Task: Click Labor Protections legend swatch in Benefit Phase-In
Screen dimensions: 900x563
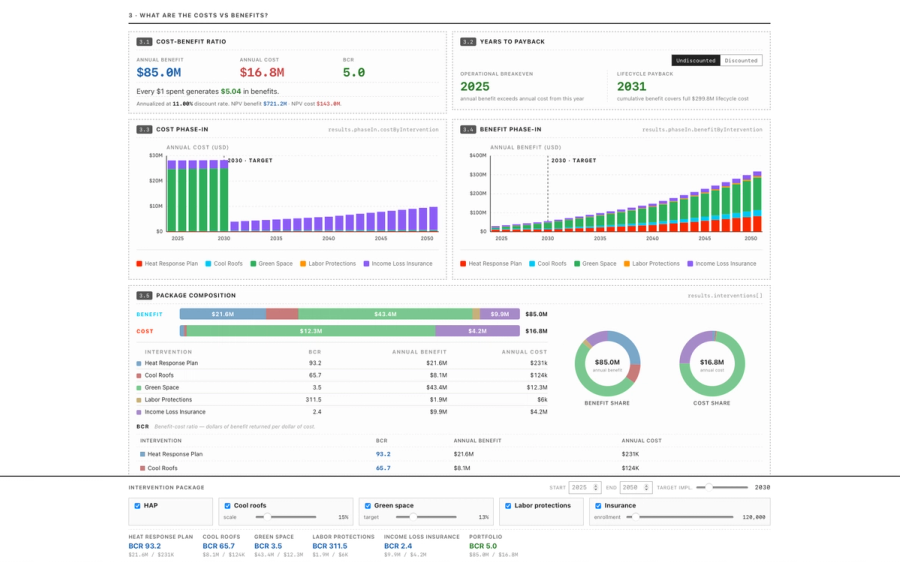Action: tap(627, 264)
